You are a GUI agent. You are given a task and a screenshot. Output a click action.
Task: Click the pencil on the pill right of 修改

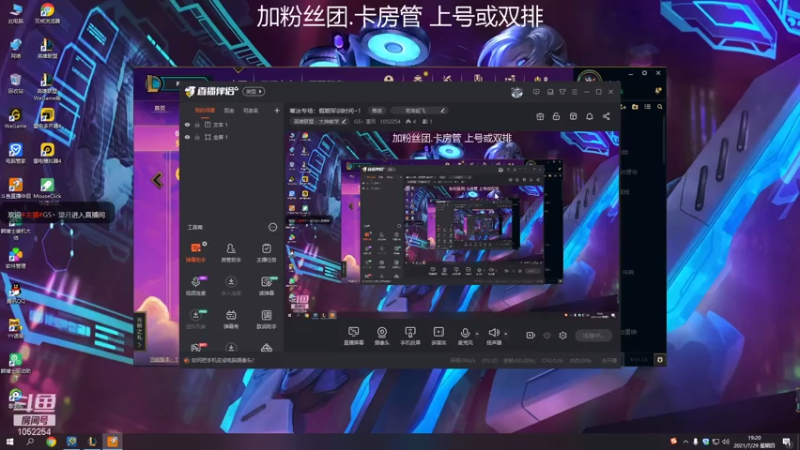click(x=442, y=110)
